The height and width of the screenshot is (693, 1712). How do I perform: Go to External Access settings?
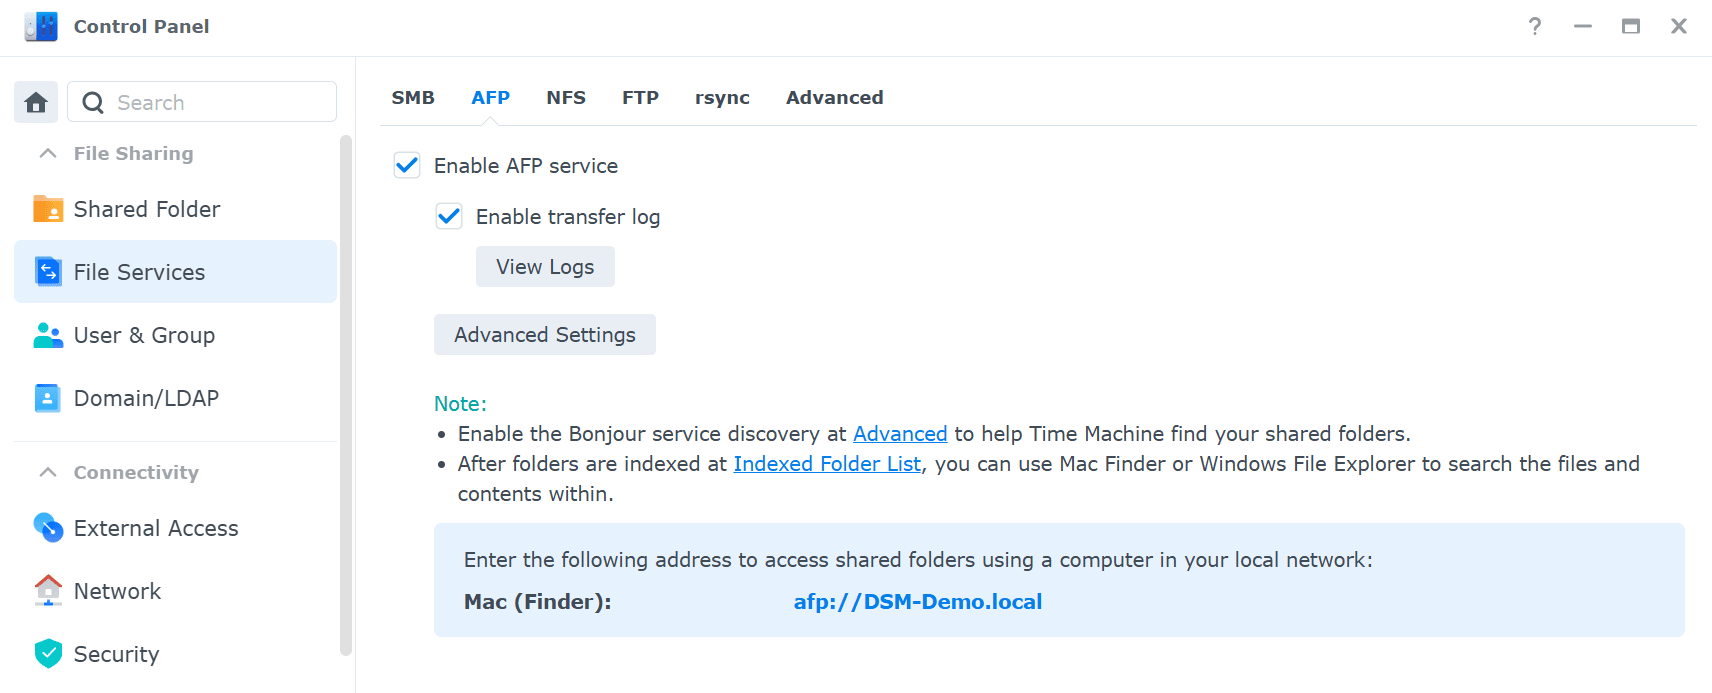pyautogui.click(x=175, y=528)
